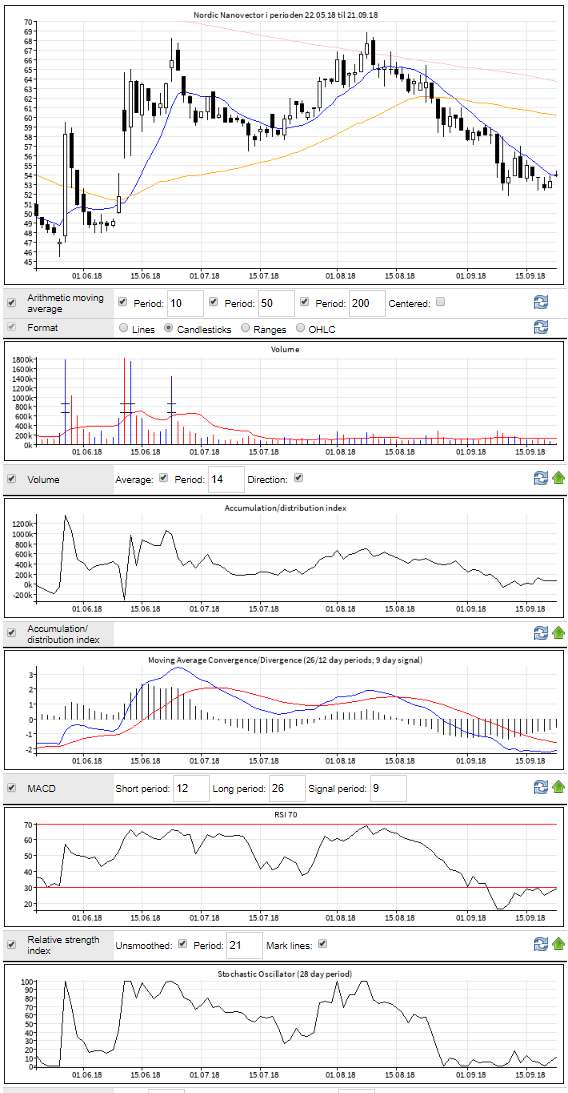
Task: Toggle the Accumulation/distribution index checkbox
Action: (11, 632)
